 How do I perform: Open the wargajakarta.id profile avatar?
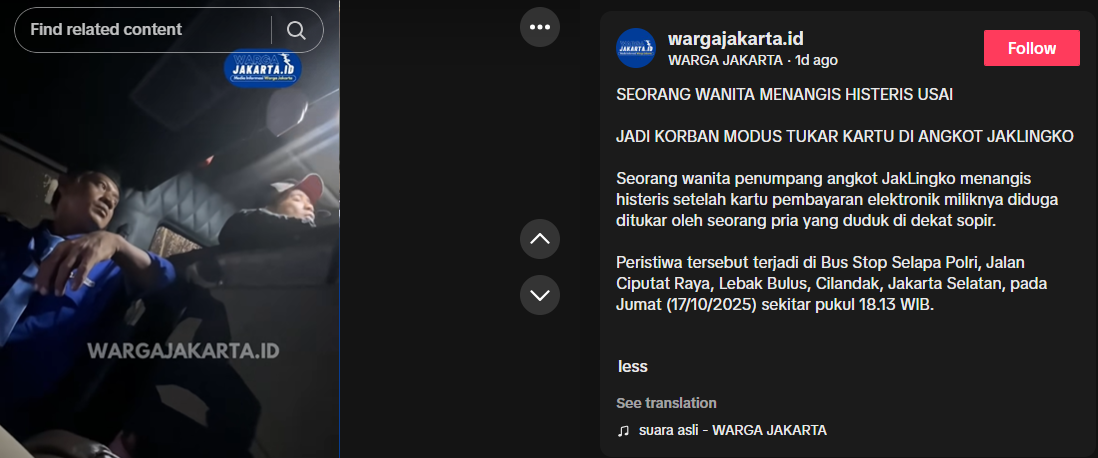tap(636, 48)
